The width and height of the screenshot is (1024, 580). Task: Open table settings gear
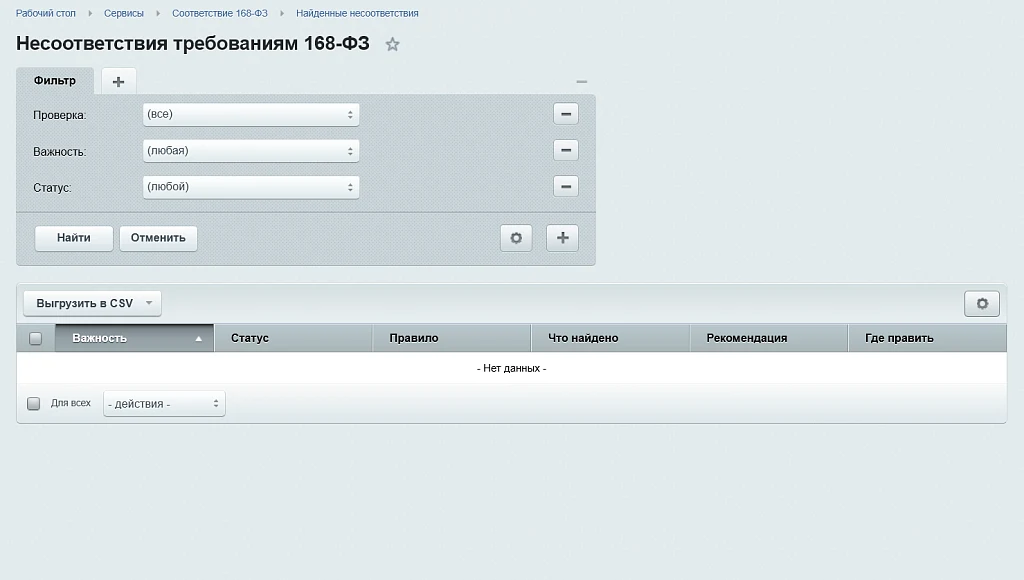pos(982,304)
